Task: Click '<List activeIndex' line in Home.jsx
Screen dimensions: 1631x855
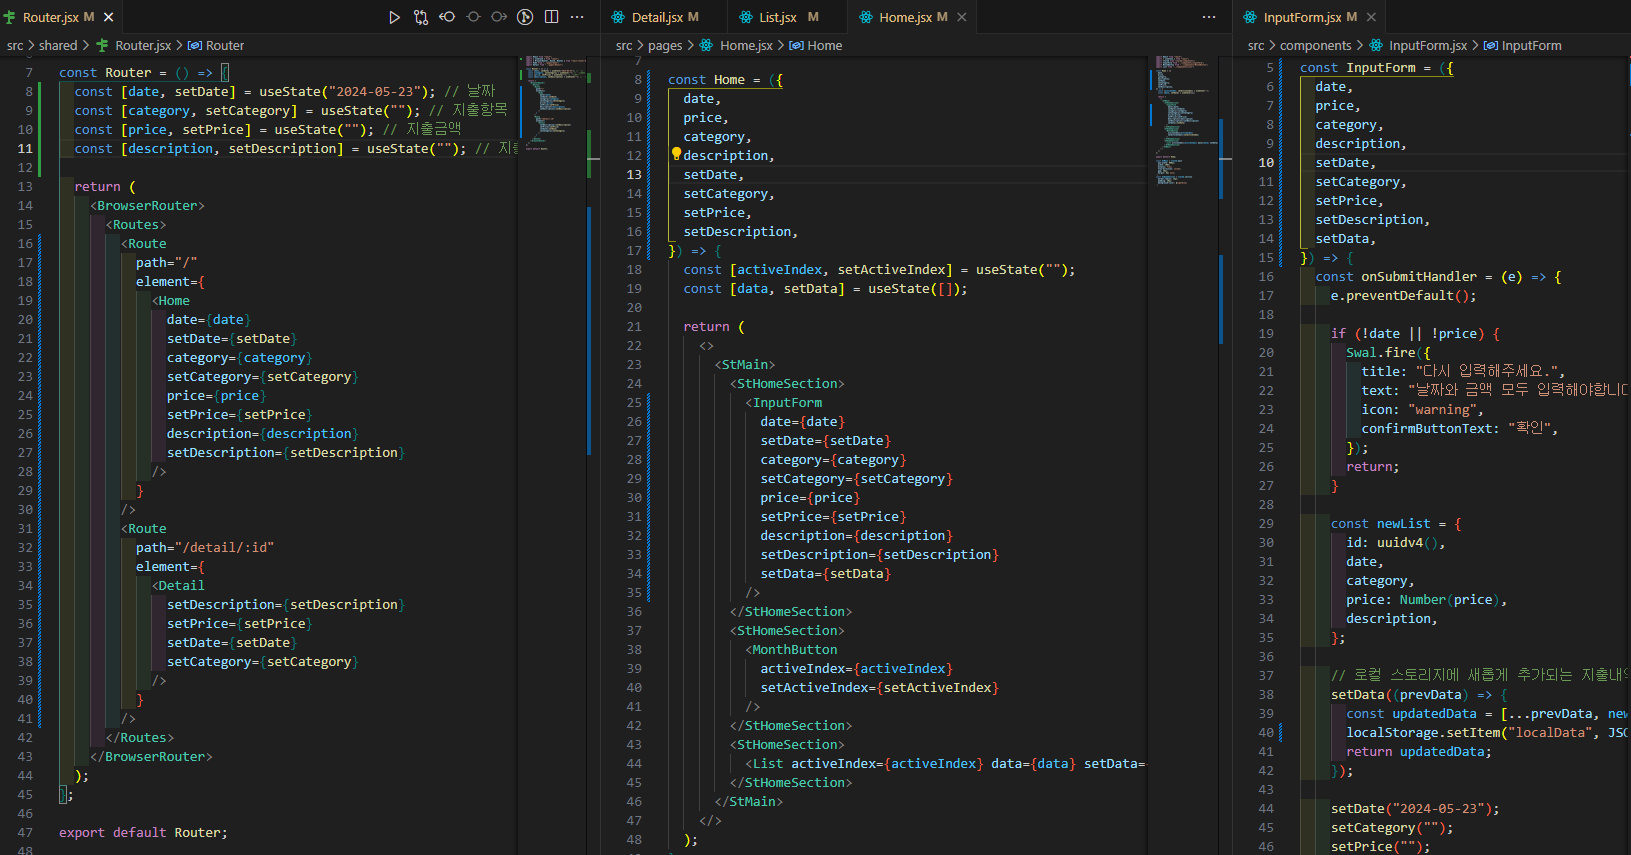Action: 945,763
